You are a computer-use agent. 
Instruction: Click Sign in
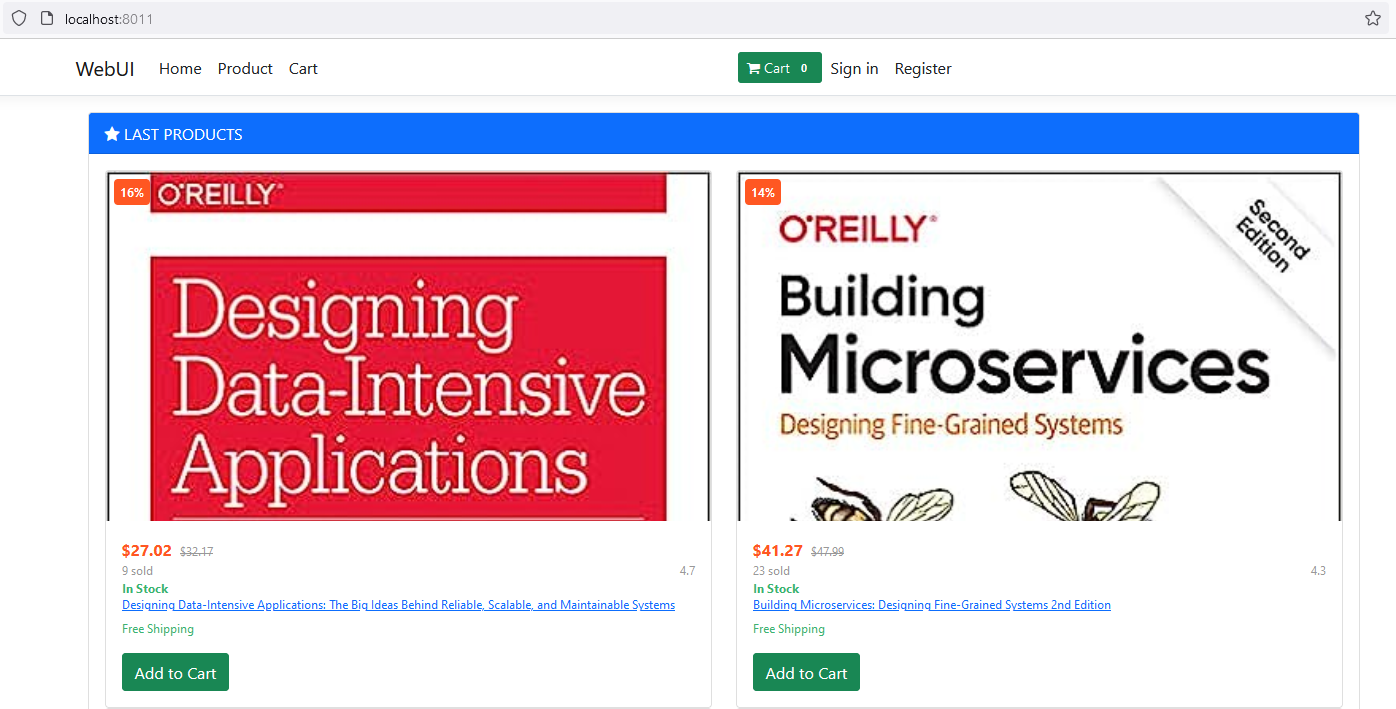pos(854,68)
